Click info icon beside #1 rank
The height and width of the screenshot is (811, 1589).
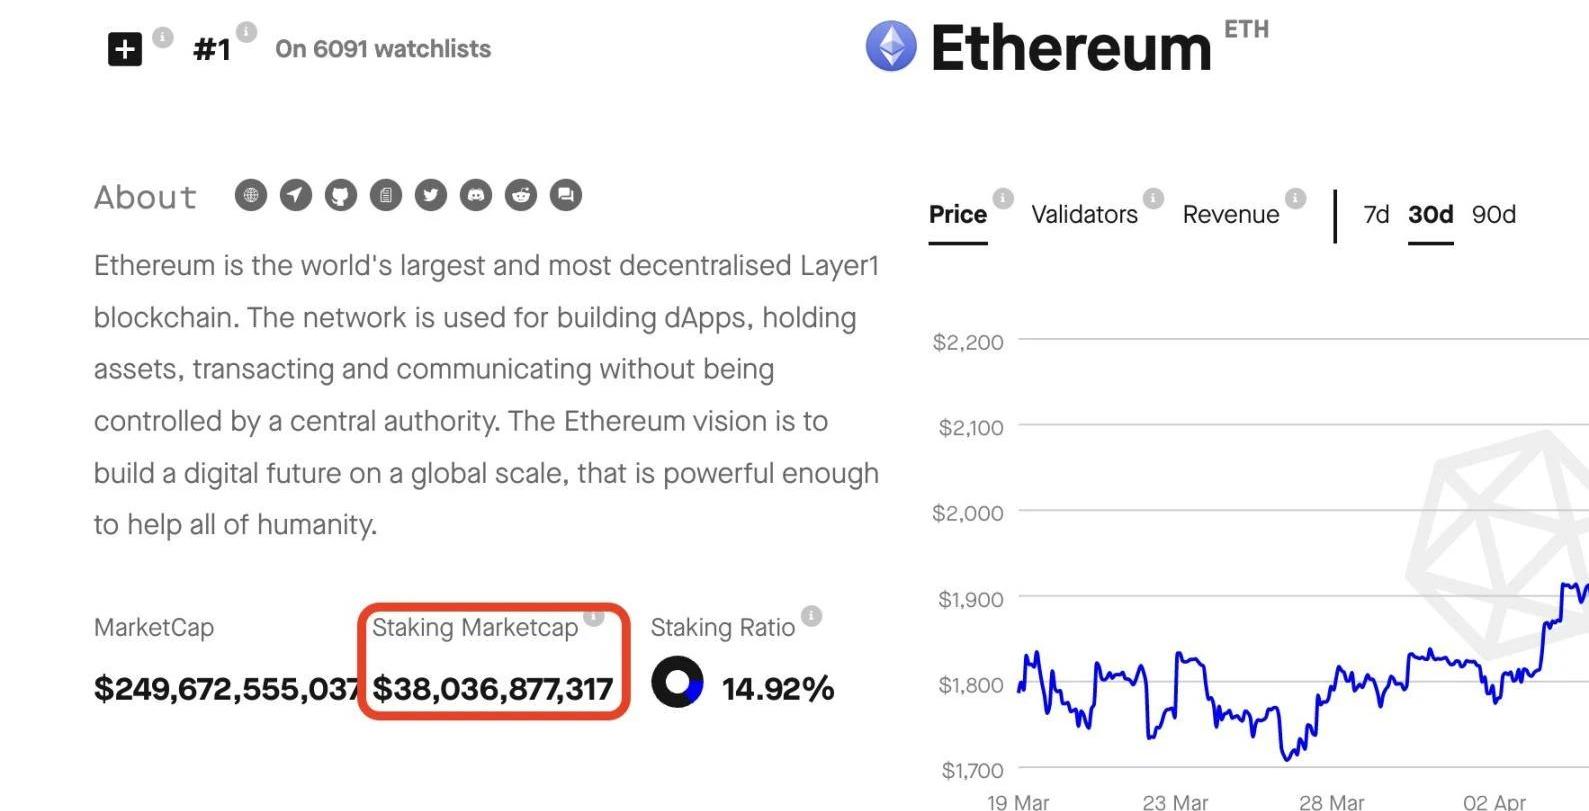pyautogui.click(x=247, y=32)
